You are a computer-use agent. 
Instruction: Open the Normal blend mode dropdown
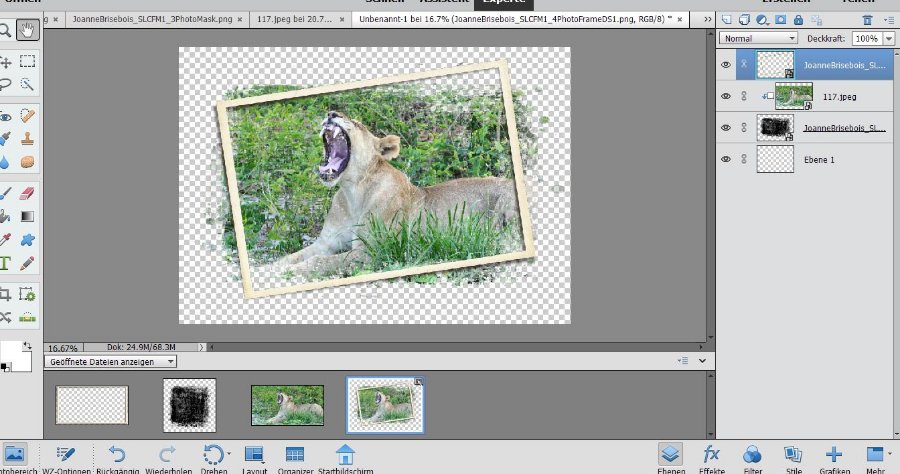point(758,38)
